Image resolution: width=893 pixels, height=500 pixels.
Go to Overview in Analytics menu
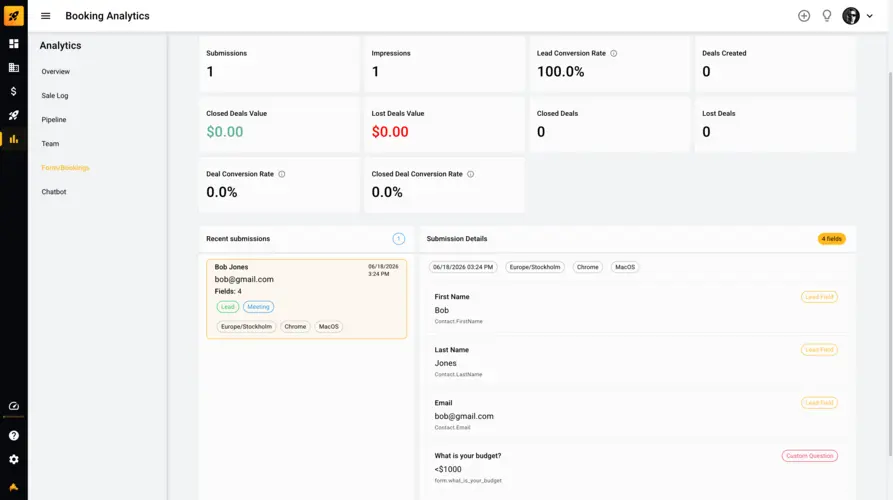click(55, 72)
